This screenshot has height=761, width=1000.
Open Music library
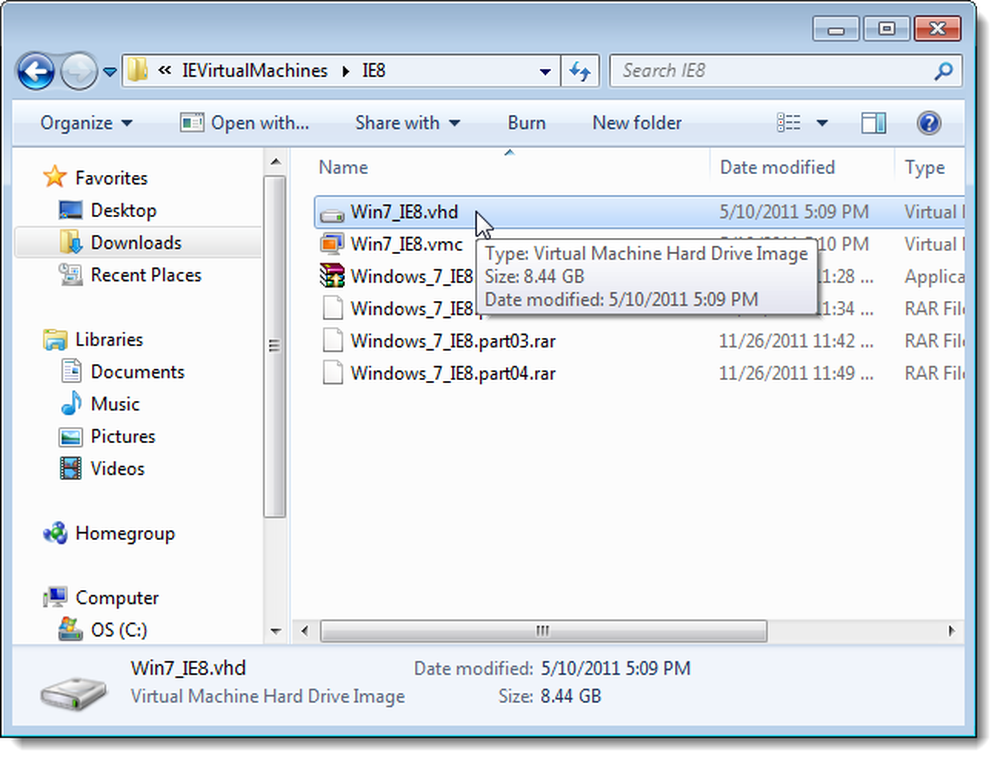tap(115, 404)
